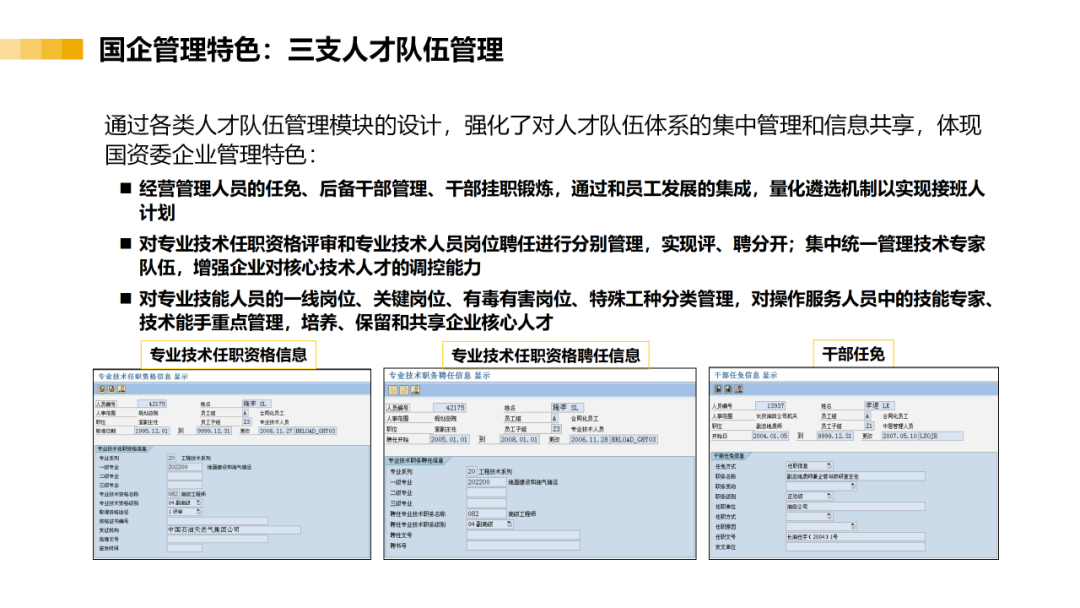Click the 任职文号 field 长油任字(2004)1号
1080x608 pixels.
(x=855, y=536)
